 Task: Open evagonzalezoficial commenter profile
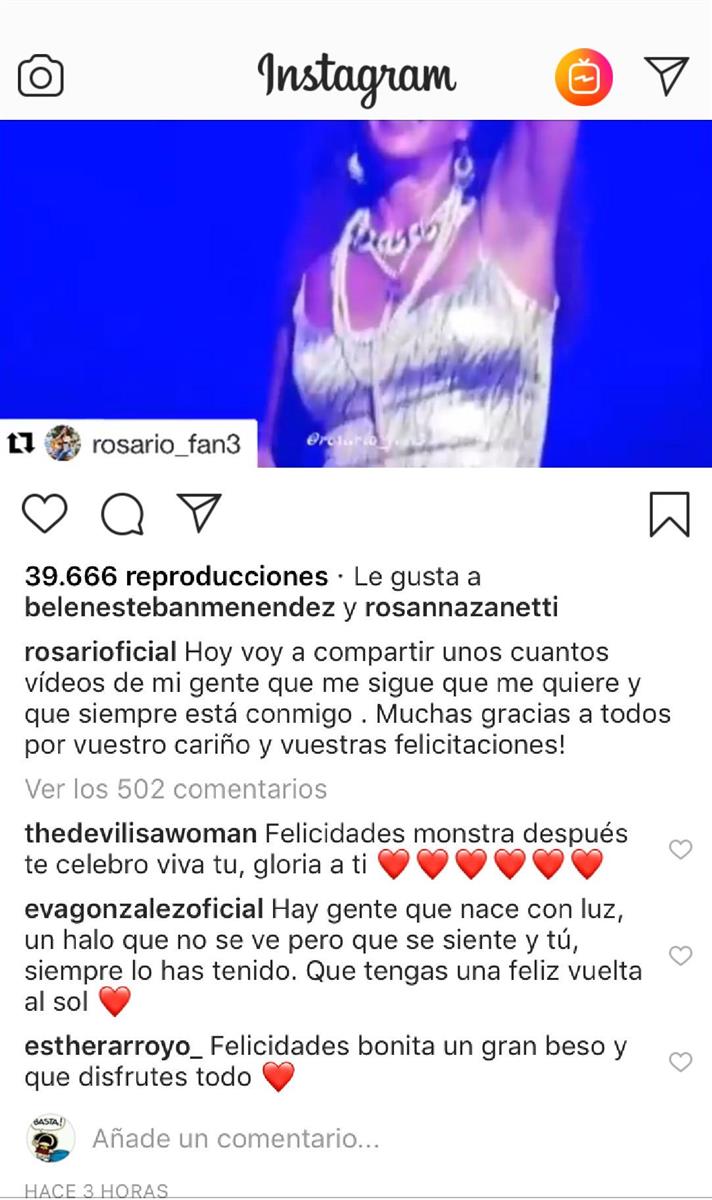144,910
